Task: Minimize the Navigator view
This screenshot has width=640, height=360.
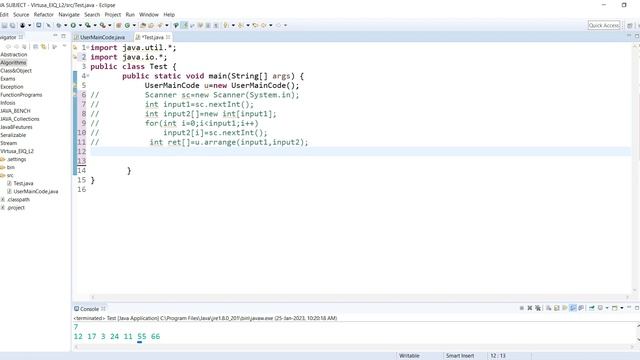Action: [x=55, y=36]
